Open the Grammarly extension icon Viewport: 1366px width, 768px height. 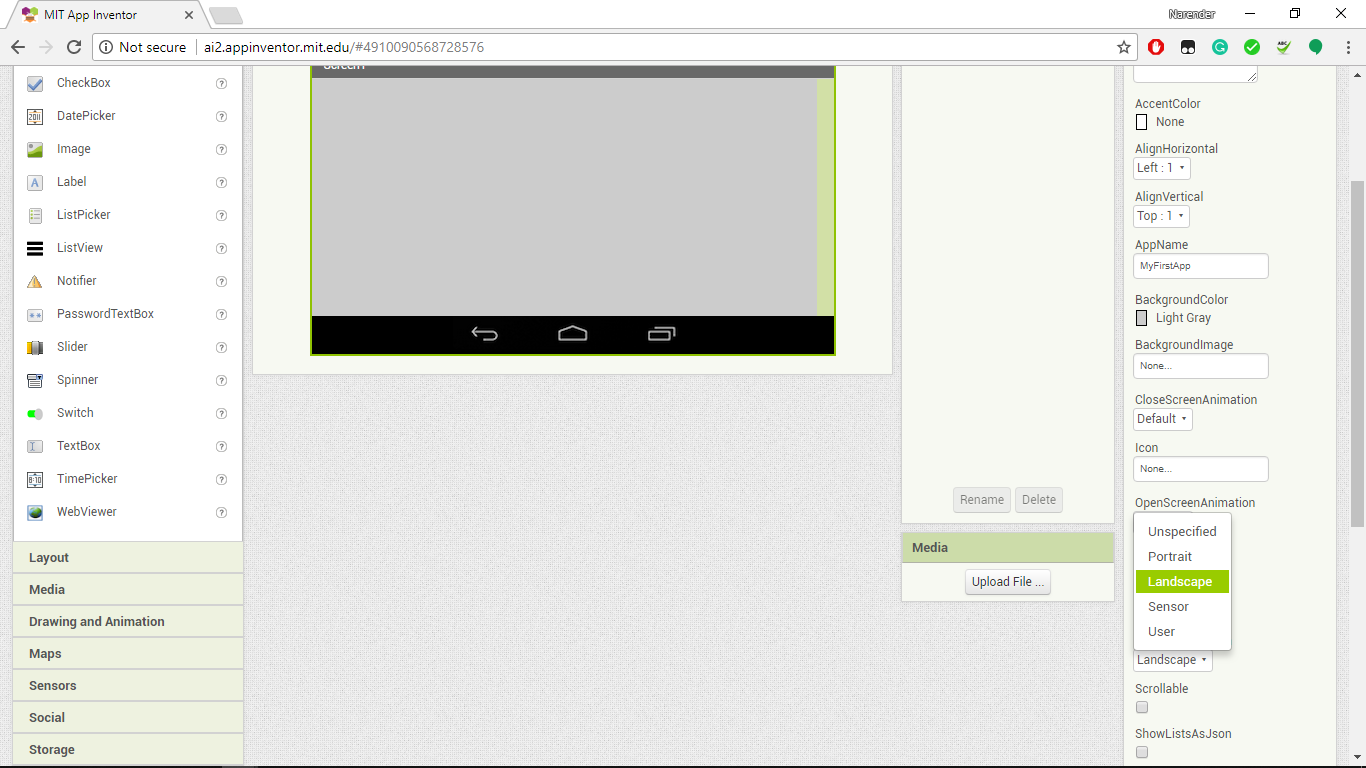[x=1220, y=47]
